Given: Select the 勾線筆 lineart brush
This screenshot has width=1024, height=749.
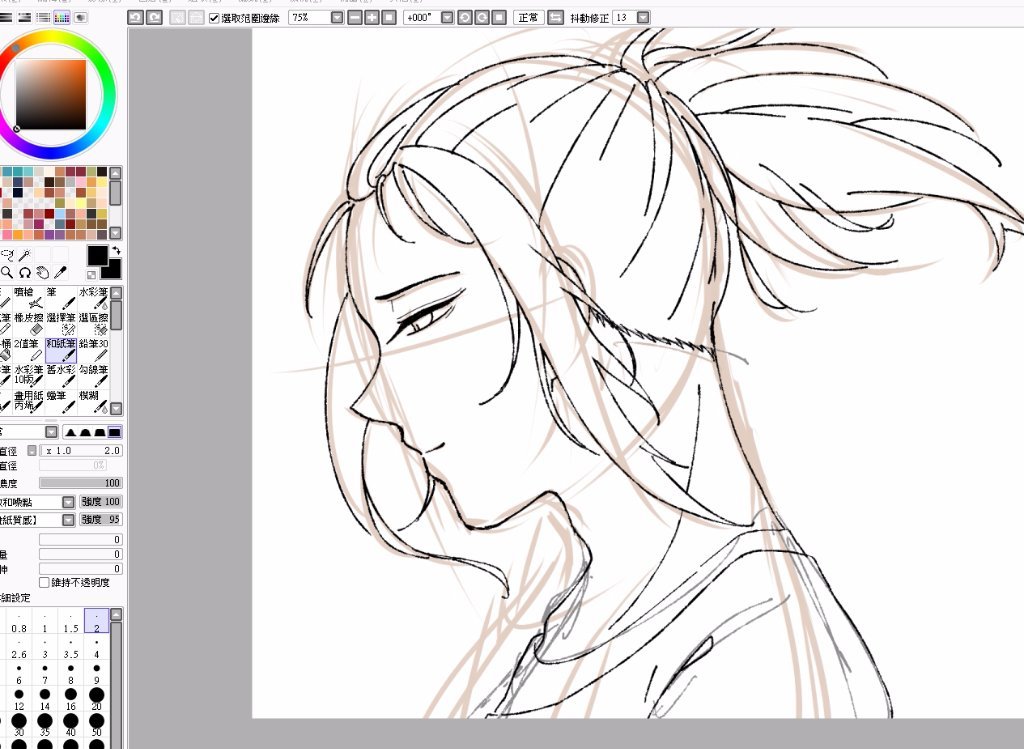Looking at the screenshot, I should click(x=93, y=376).
